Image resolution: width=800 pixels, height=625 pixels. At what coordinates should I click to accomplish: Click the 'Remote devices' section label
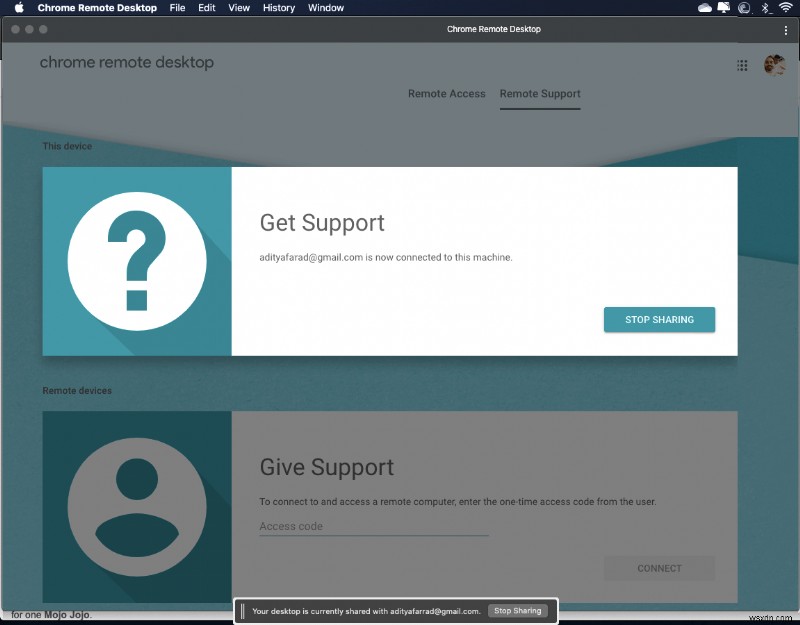pos(77,390)
